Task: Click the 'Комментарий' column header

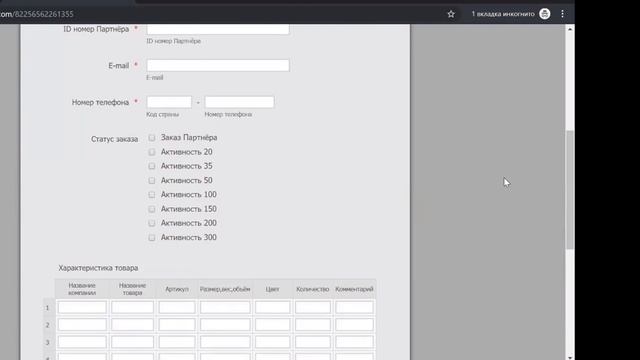Action: [354, 289]
